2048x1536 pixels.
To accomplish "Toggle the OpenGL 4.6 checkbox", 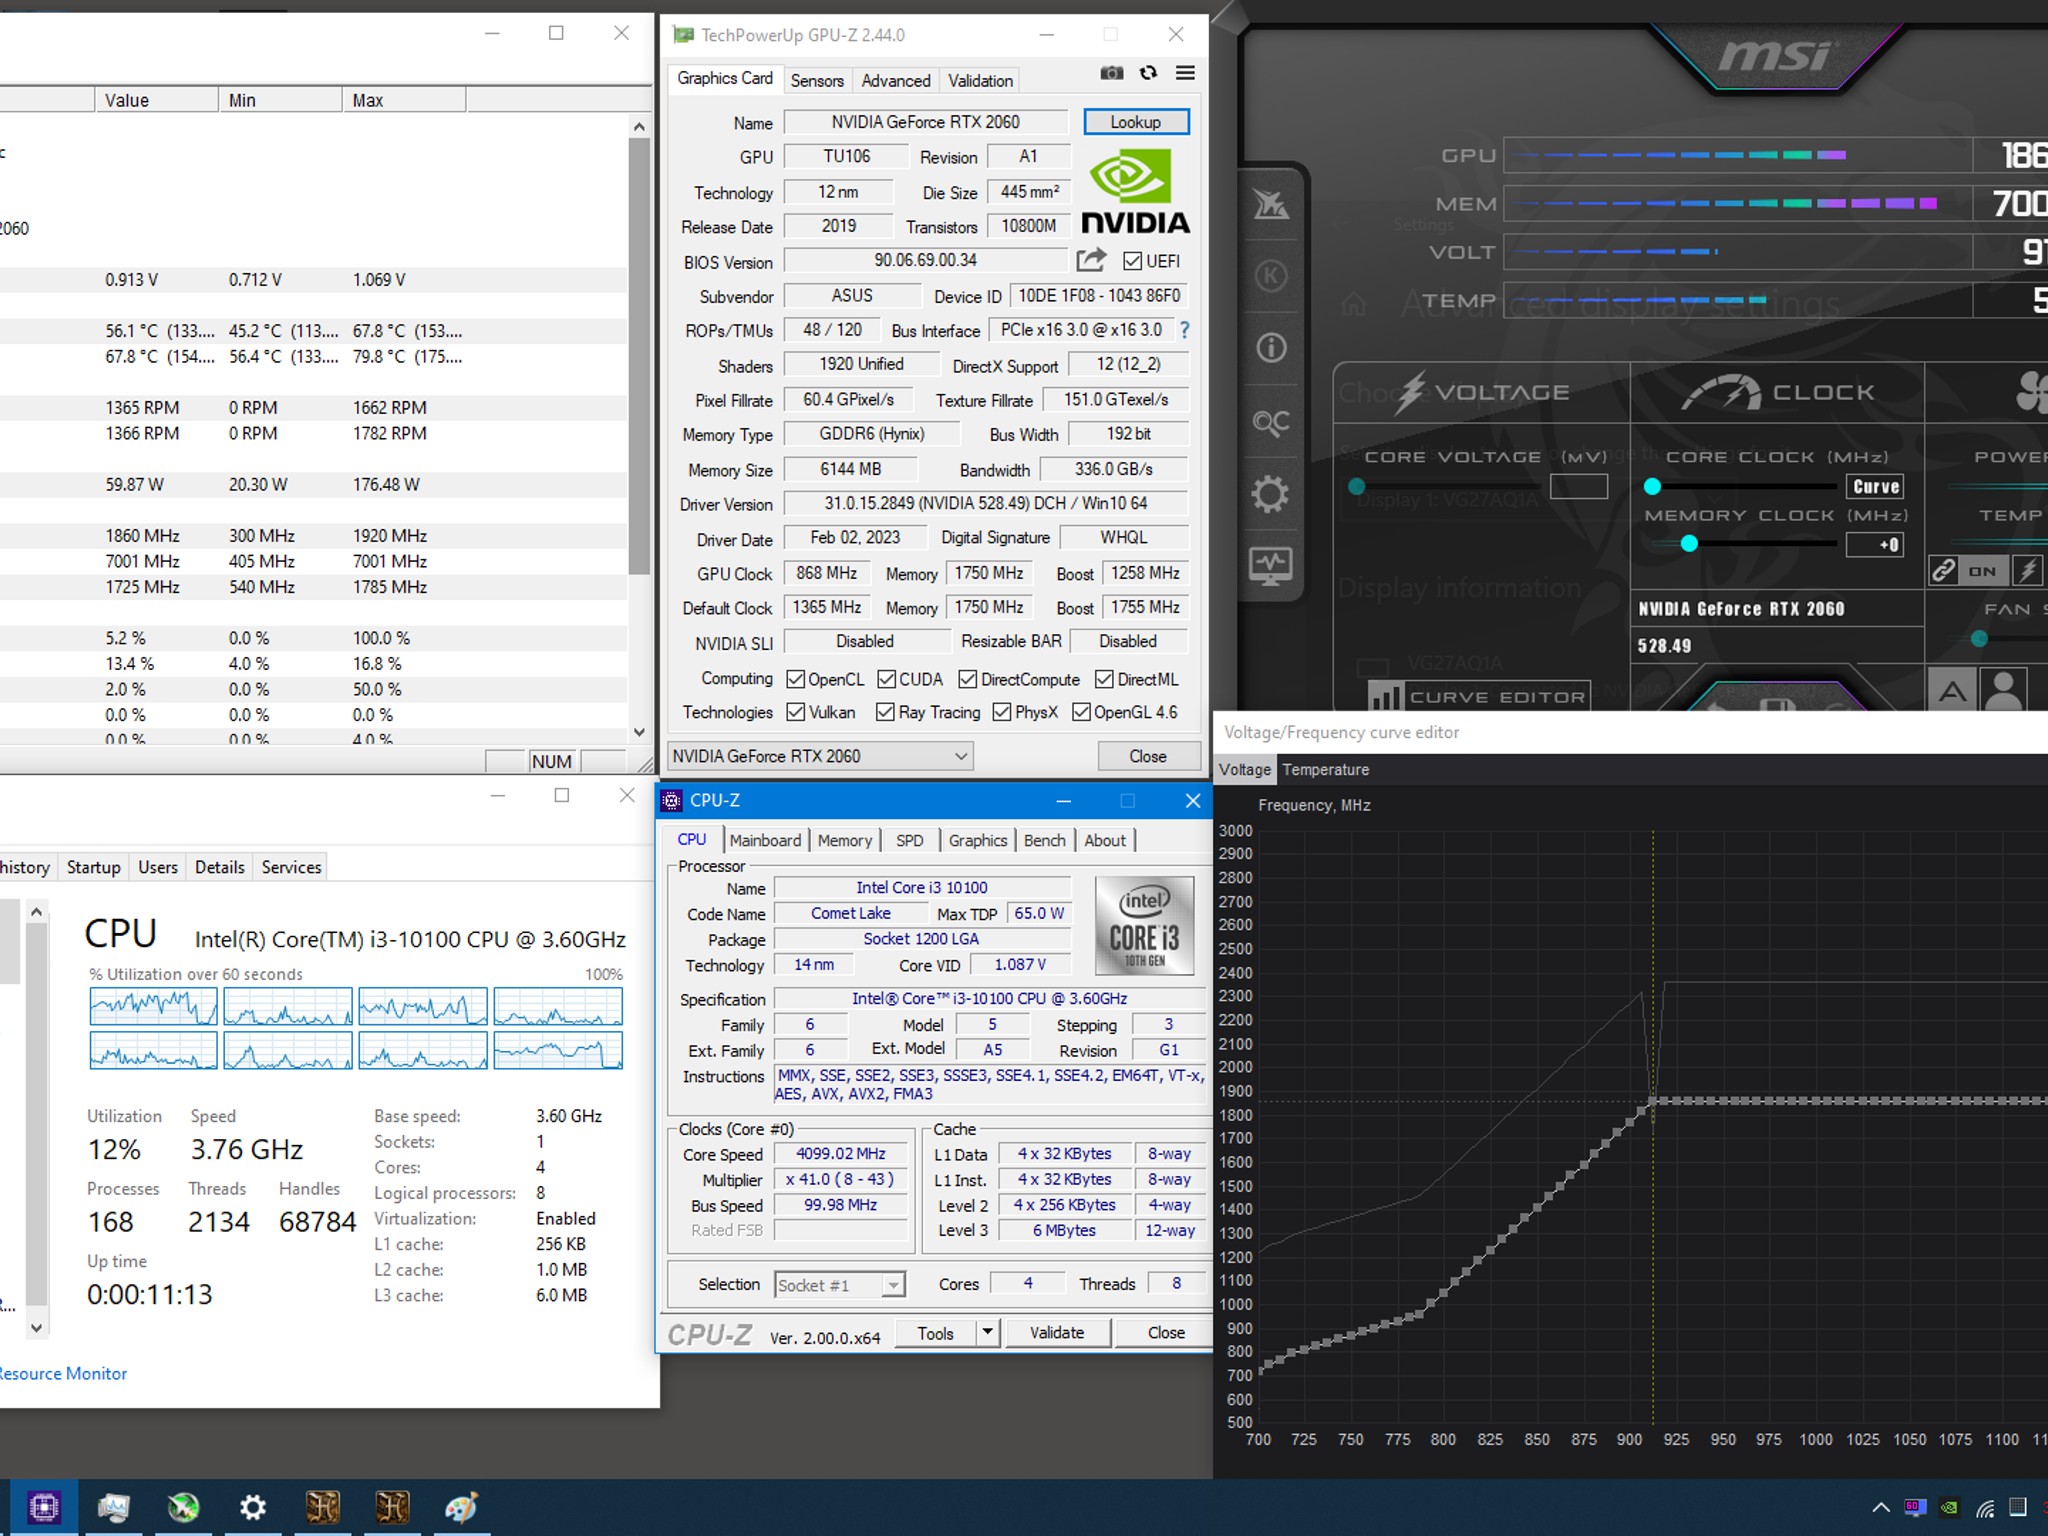I will click(x=1081, y=712).
